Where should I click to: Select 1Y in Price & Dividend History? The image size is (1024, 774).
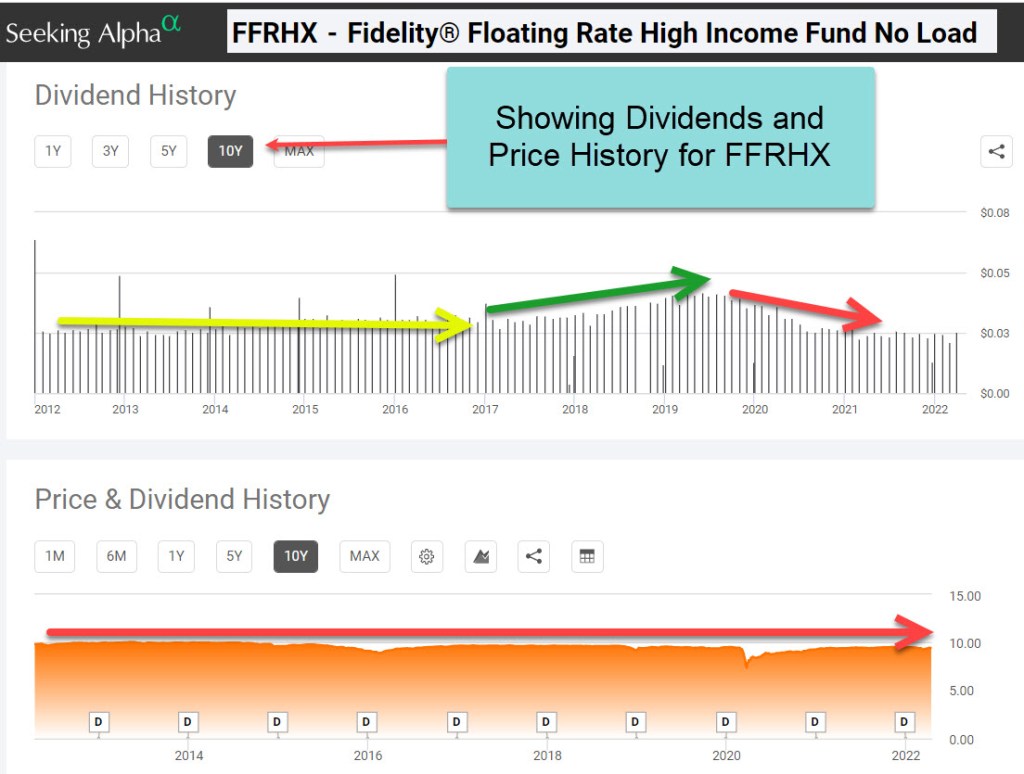tap(176, 556)
